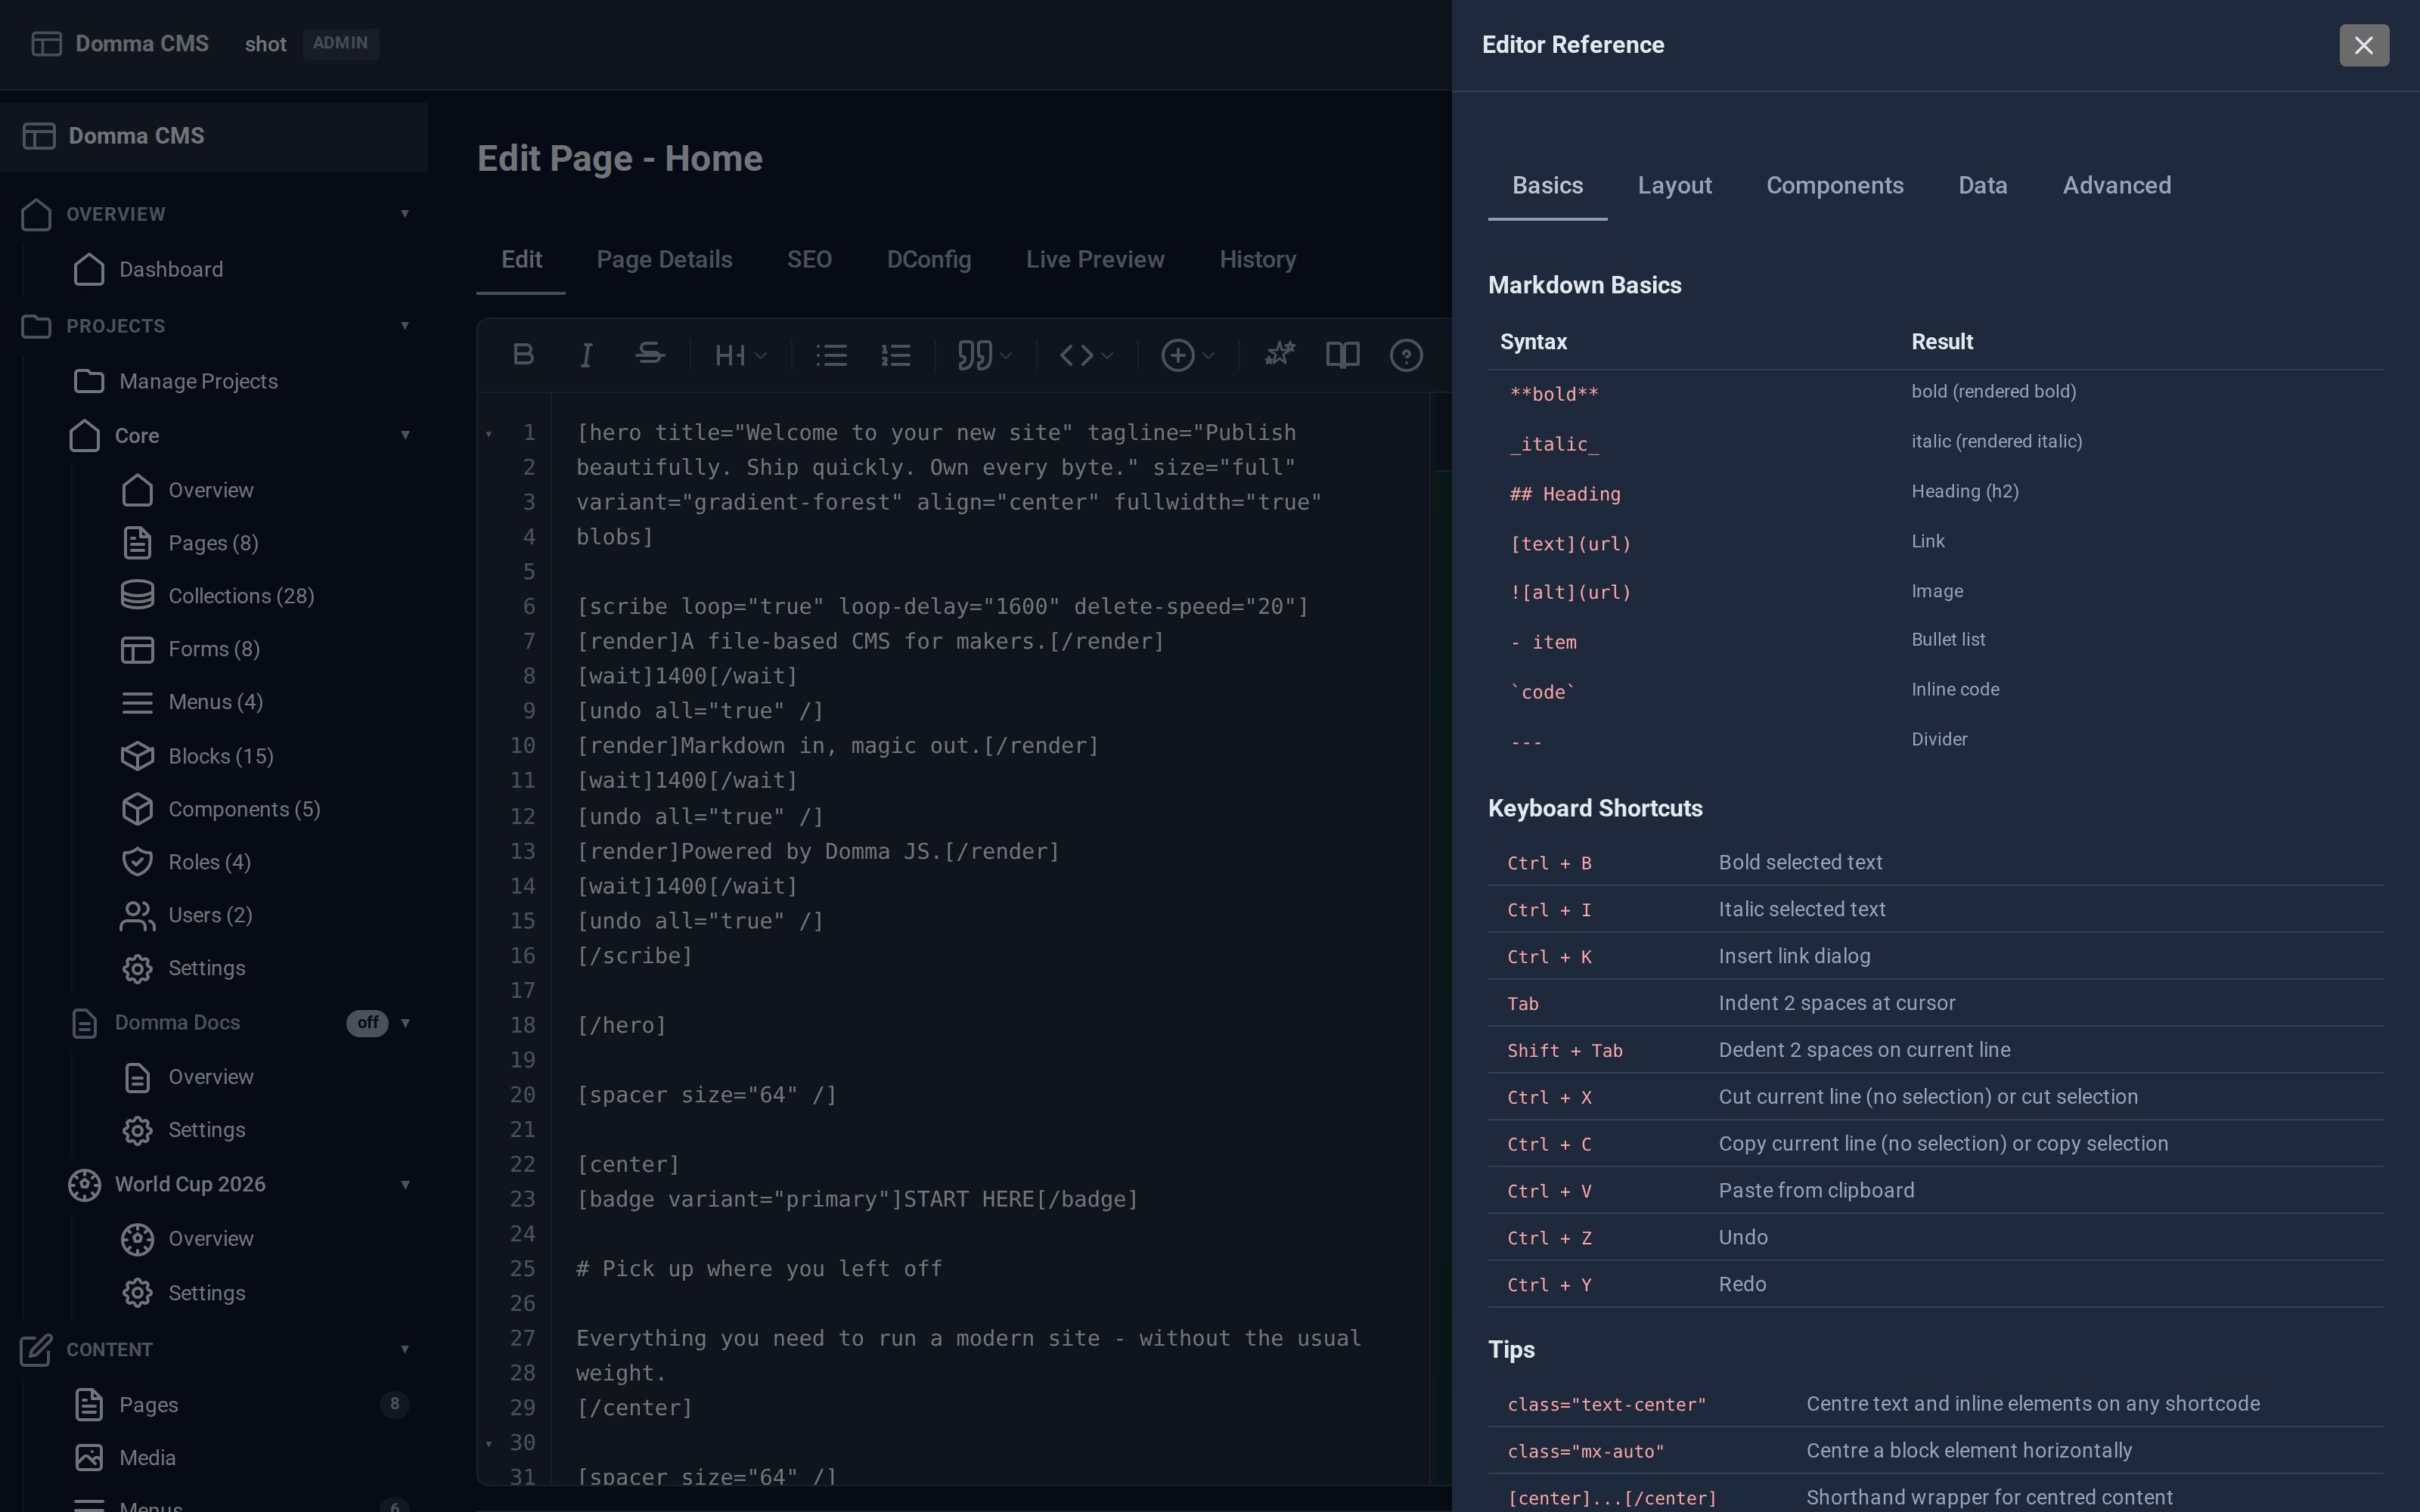Viewport: 2420px width, 1512px height.
Task: Click the Ctrl + K shortcut row
Action: (x=1936, y=956)
